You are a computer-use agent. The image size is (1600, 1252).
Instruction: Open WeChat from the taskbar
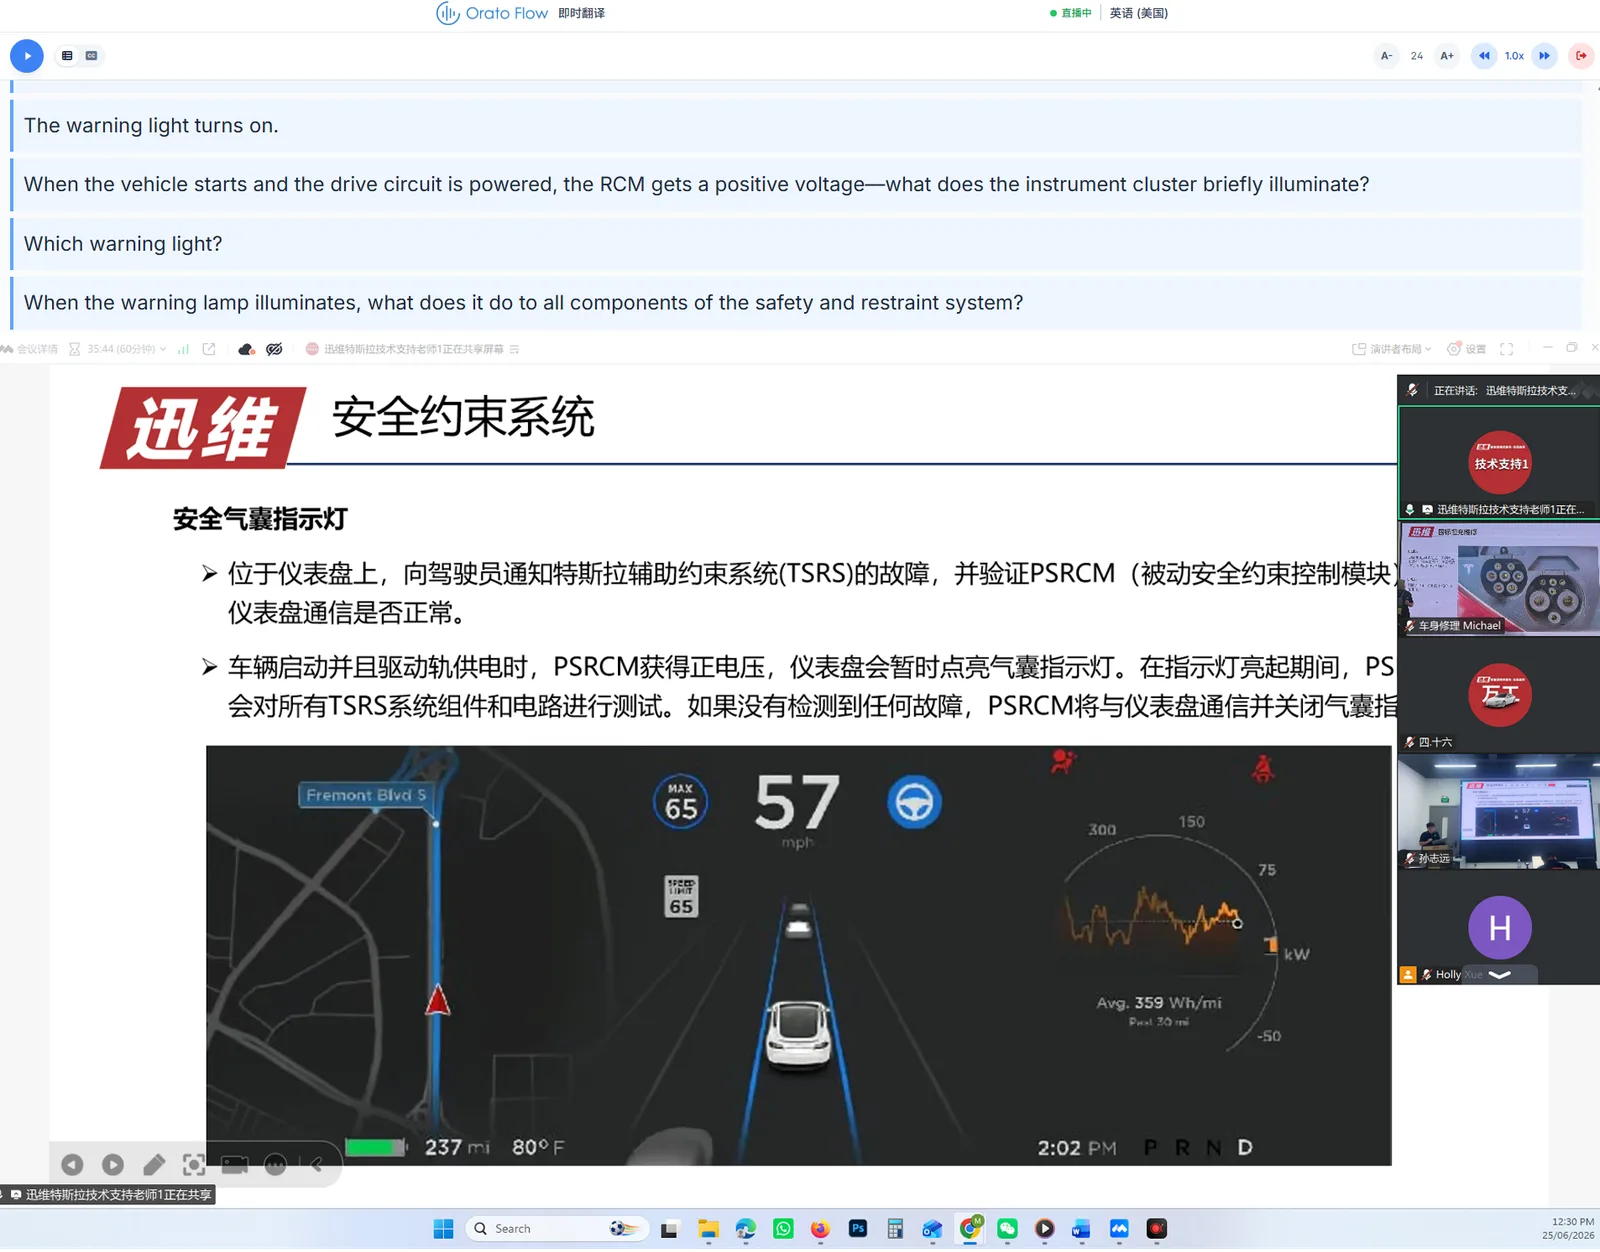coord(1007,1229)
